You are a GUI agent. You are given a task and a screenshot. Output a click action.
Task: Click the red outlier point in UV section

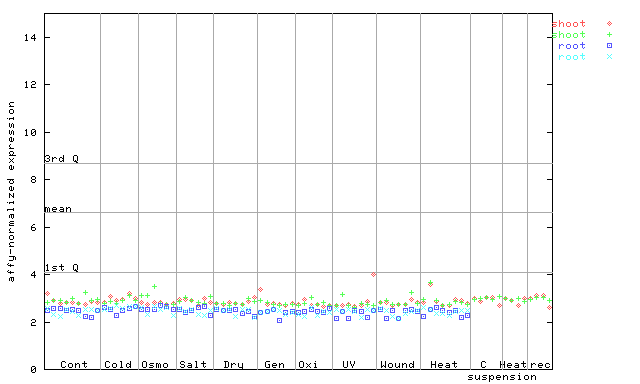(x=373, y=275)
